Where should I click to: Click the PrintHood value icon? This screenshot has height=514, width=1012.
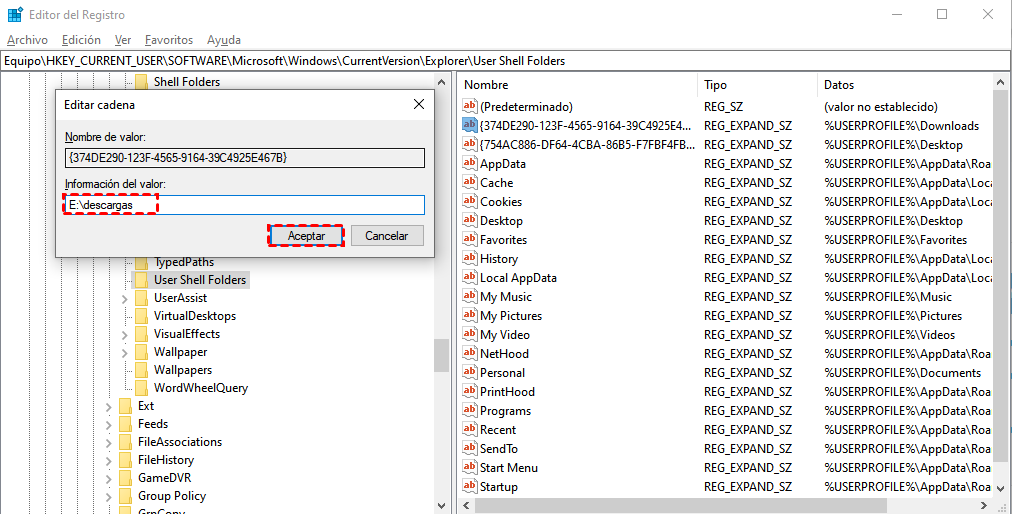click(x=470, y=391)
